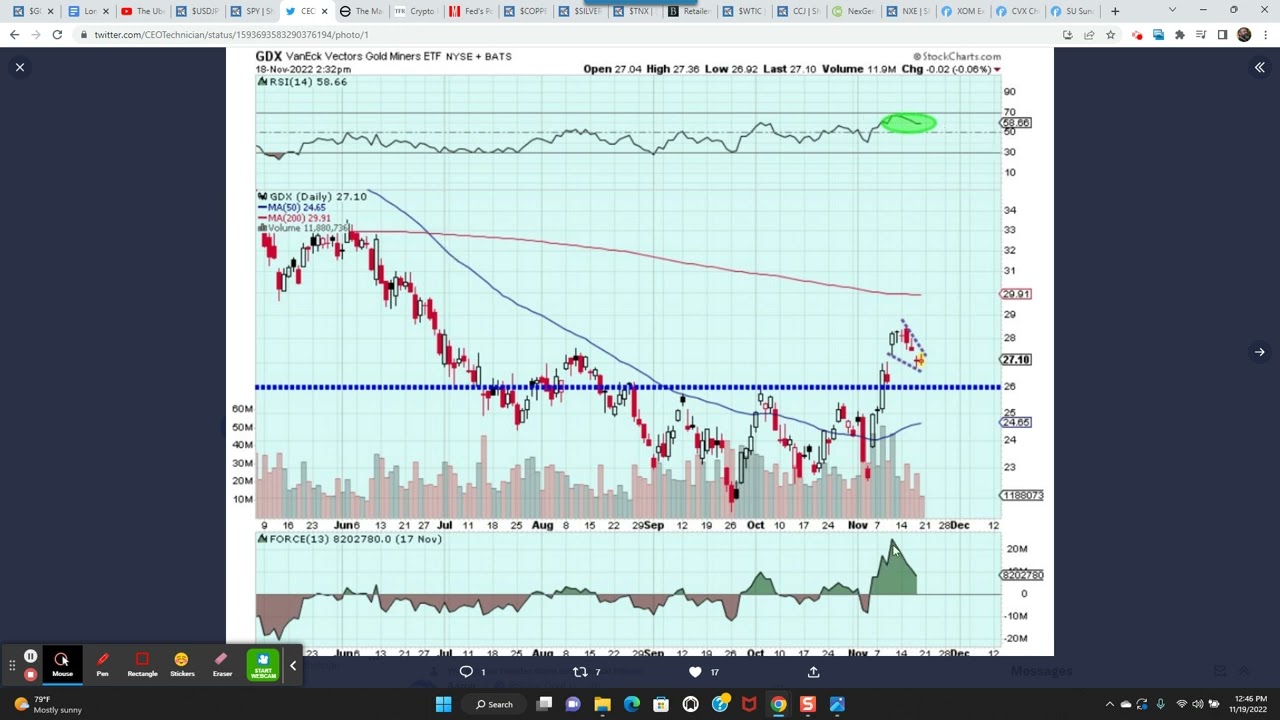This screenshot has width=1280, height=720.
Task: Open the Windows Start menu
Action: [443, 704]
